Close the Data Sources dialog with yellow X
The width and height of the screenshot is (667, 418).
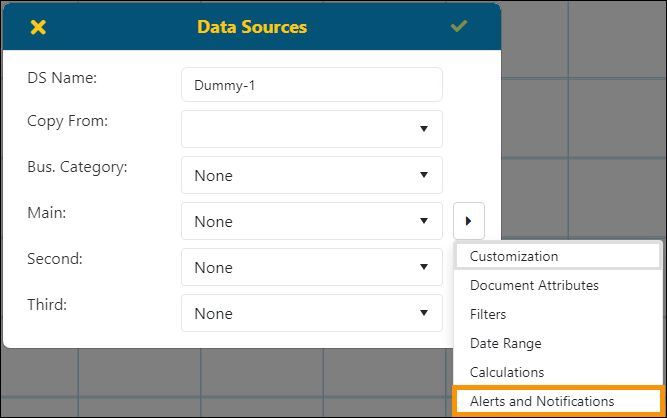point(38,27)
